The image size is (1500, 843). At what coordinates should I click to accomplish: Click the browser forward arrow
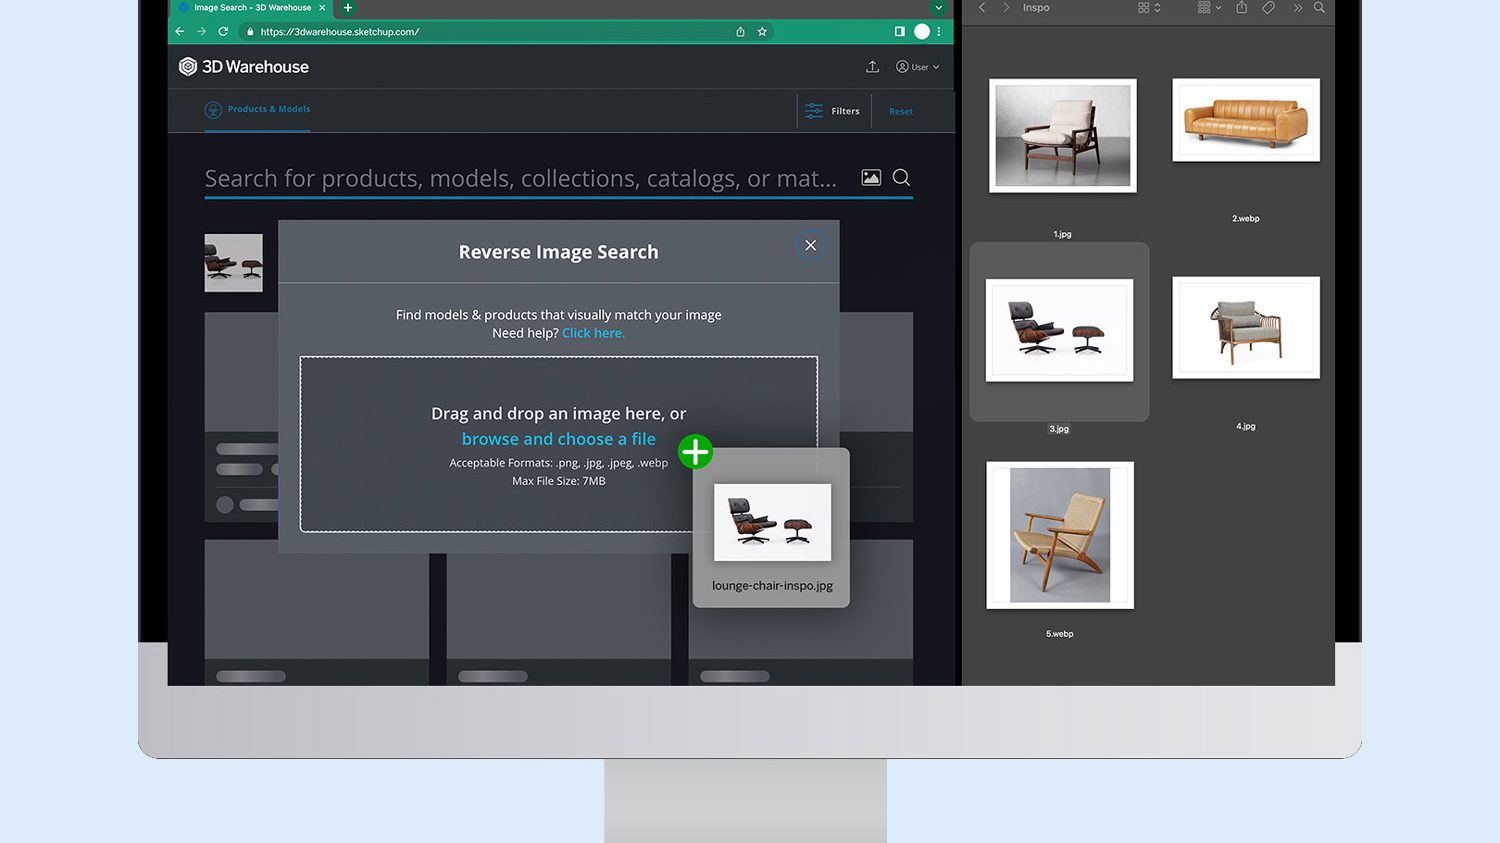point(201,31)
